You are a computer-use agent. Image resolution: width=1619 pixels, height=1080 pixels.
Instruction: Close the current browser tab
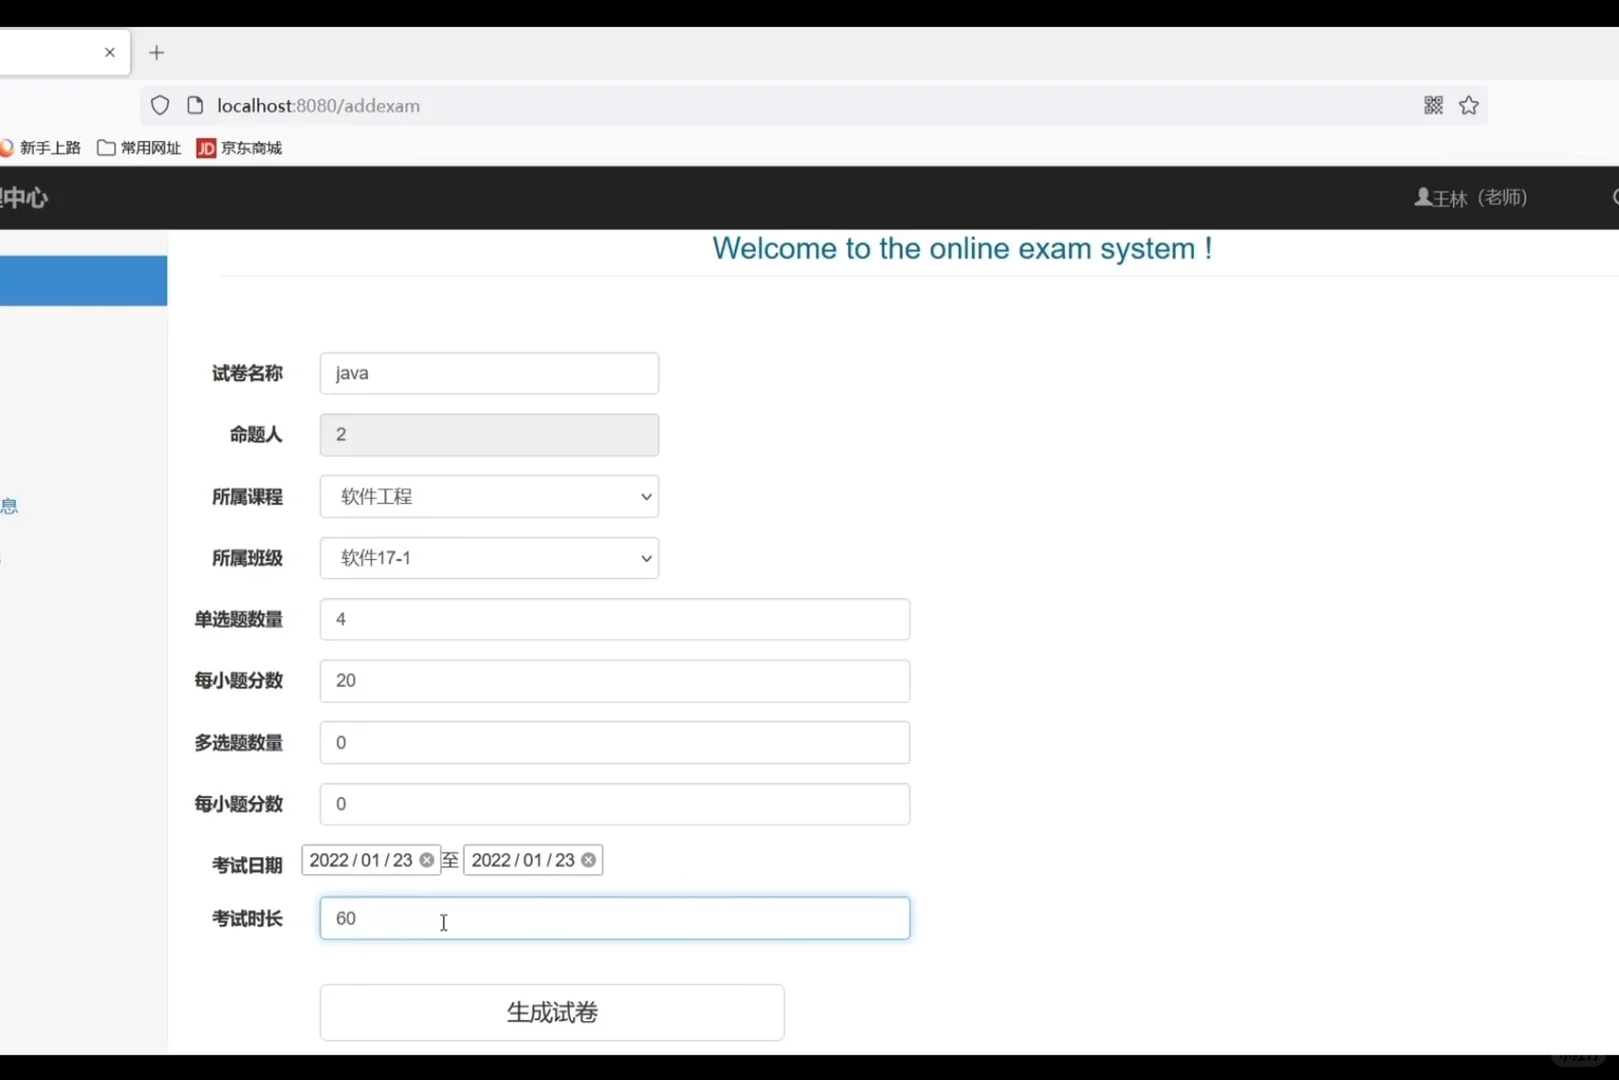tap(110, 52)
